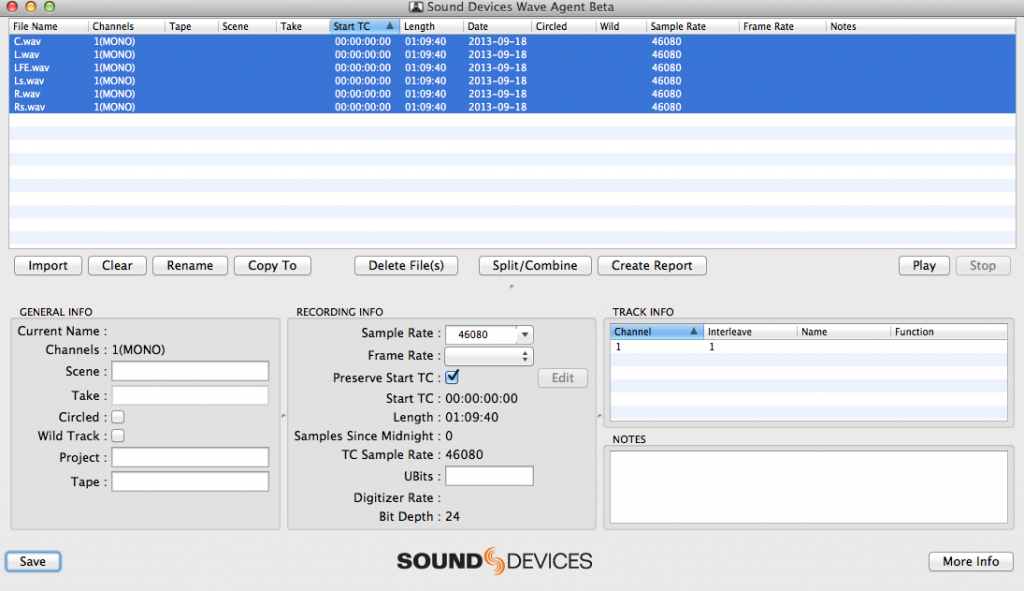Select the C.wav file row
This screenshot has width=1024, height=591.
tap(512, 41)
